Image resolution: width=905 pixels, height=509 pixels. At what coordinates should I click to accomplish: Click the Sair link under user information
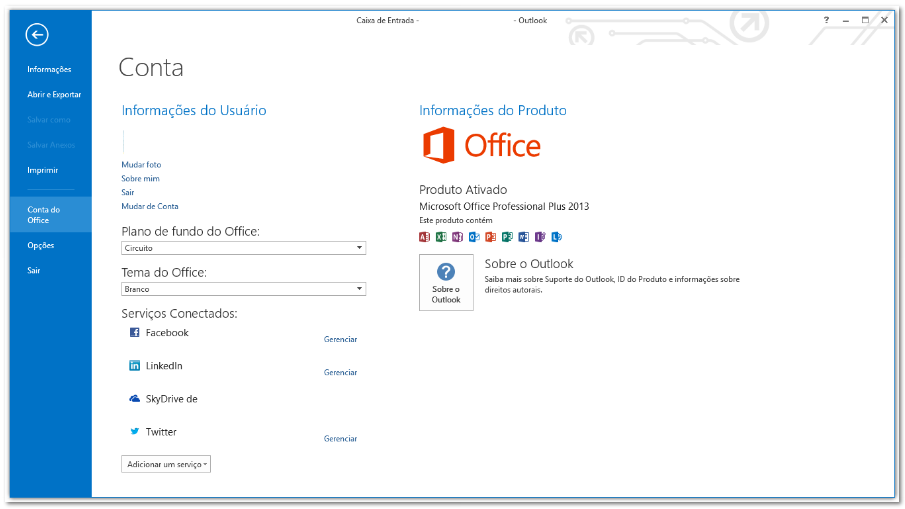tap(128, 192)
